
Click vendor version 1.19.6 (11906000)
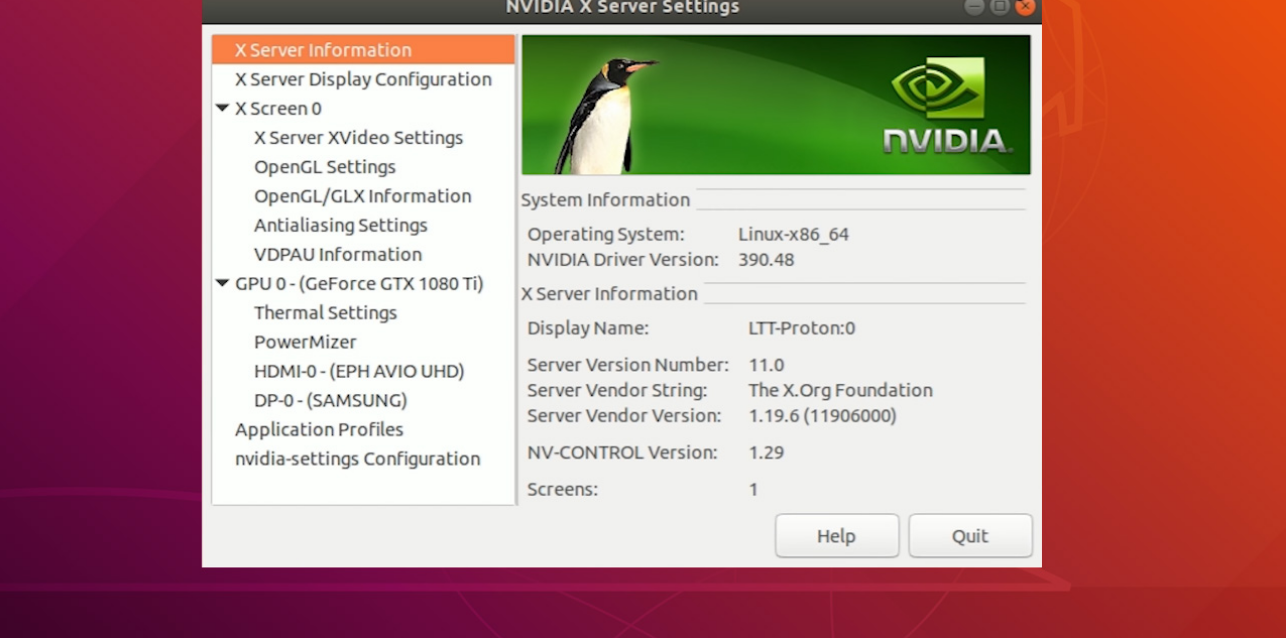(822, 415)
